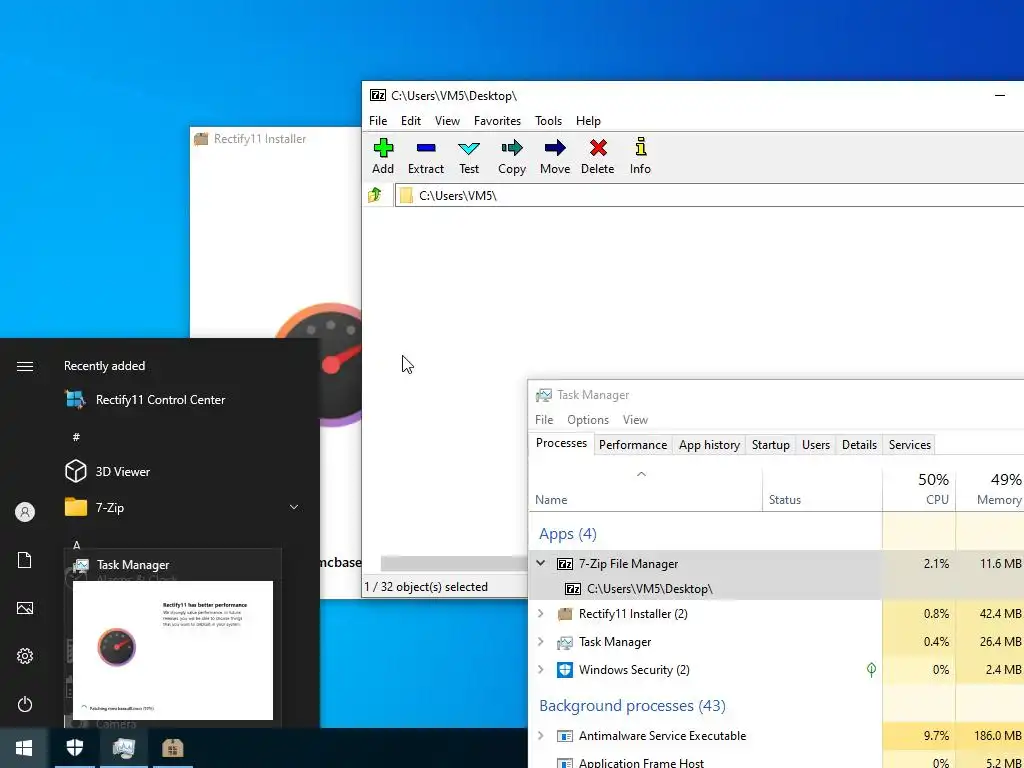This screenshot has width=1024, height=768.
Task: Click the Rectify11 Installer taskbar preview thumbnail
Action: point(173,650)
